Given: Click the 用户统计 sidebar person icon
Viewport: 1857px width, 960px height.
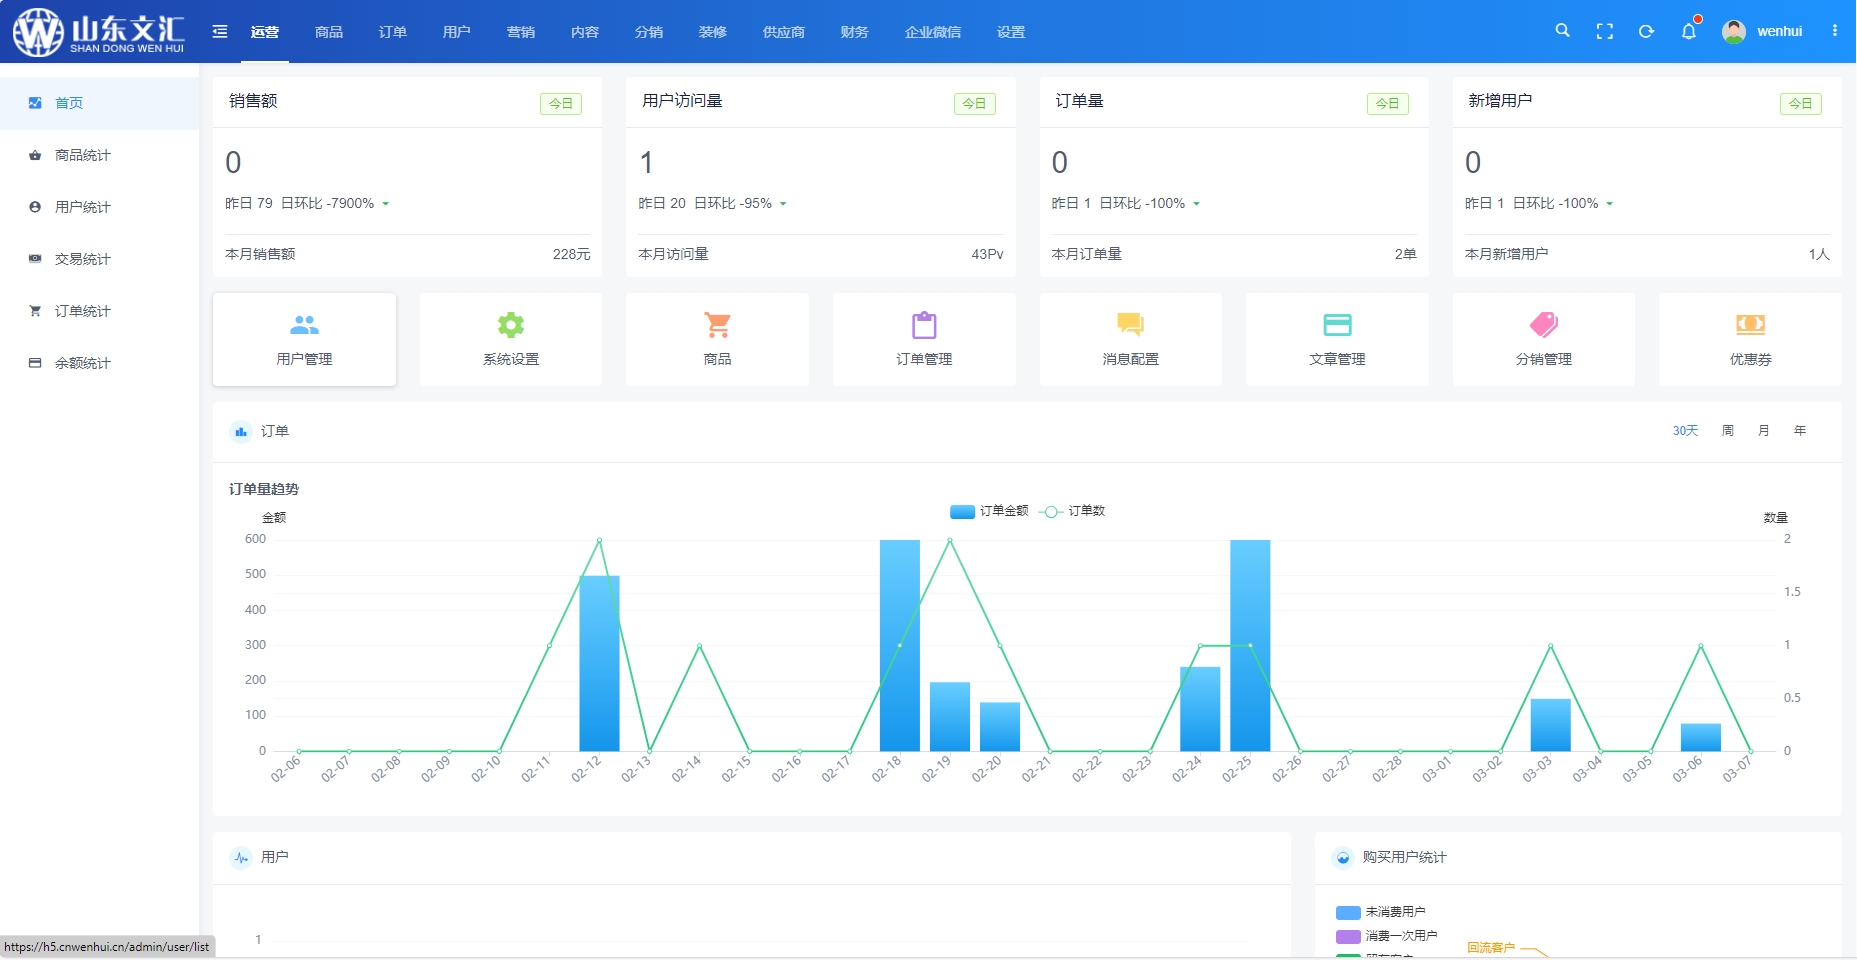Looking at the screenshot, I should (35, 207).
